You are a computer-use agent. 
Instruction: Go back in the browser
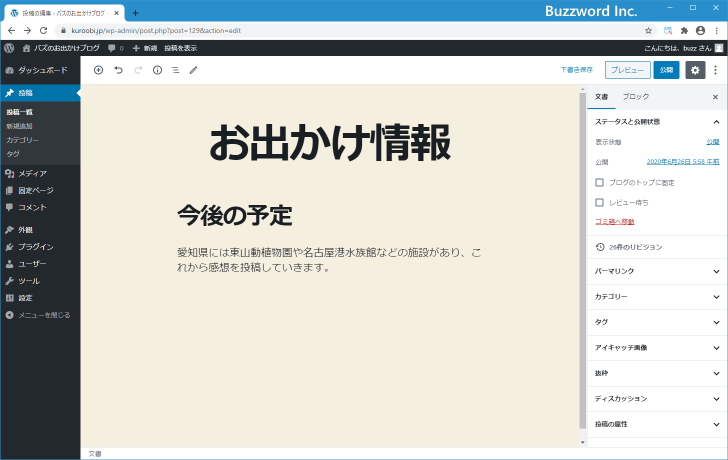[12, 31]
